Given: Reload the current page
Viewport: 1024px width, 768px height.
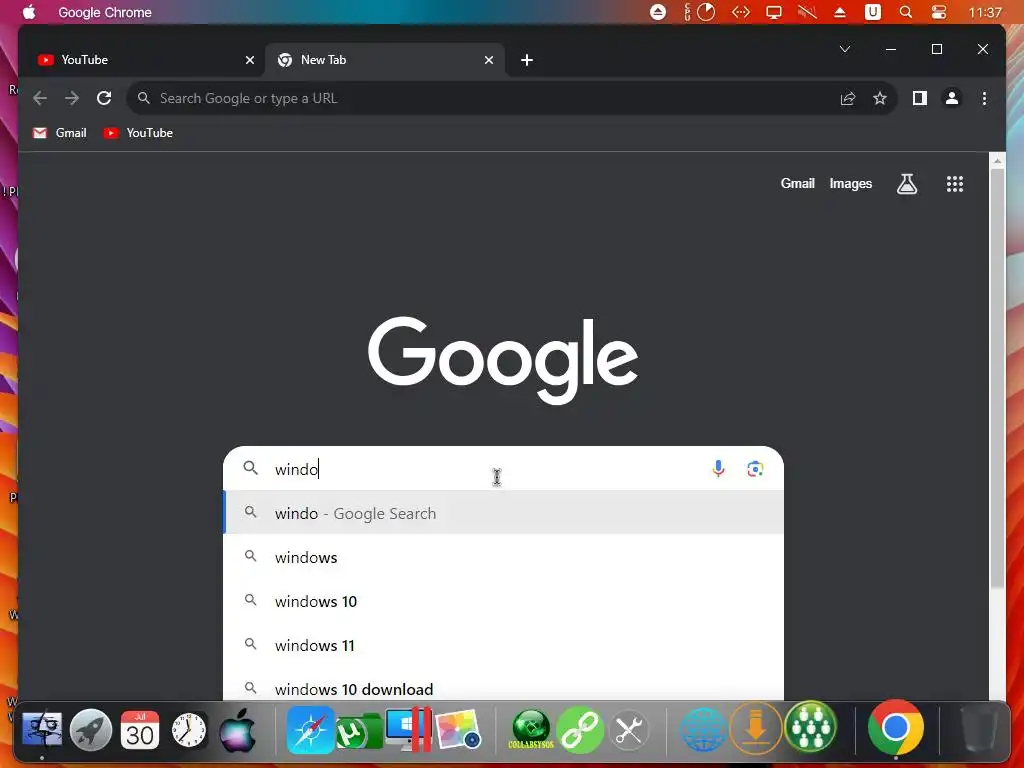Looking at the screenshot, I should (x=104, y=98).
